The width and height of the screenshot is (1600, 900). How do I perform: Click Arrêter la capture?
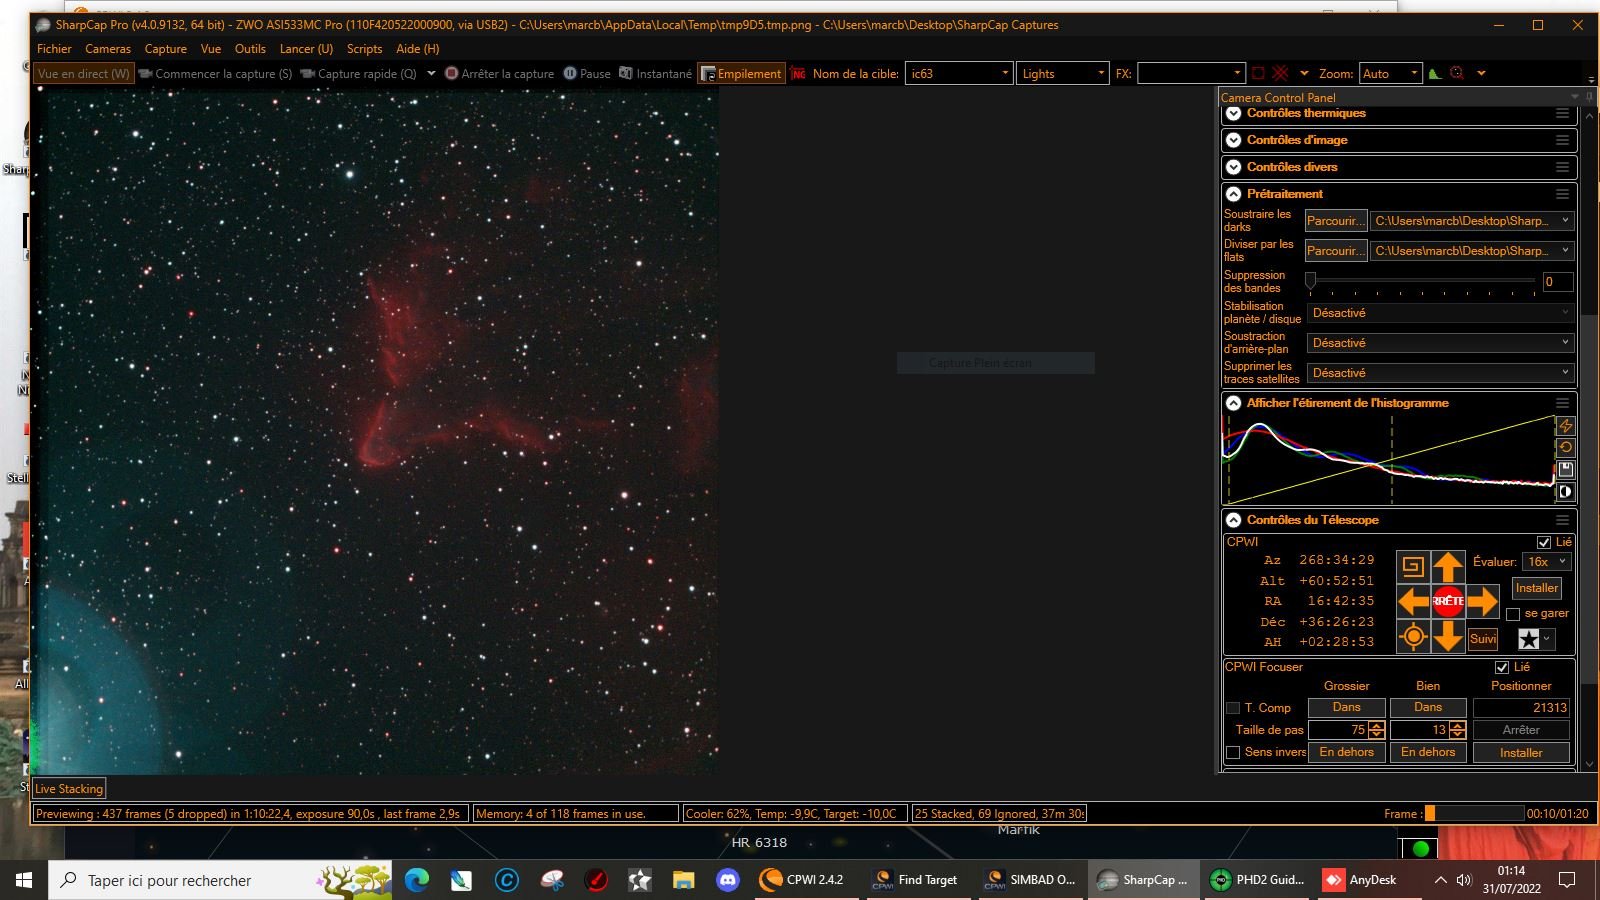point(499,73)
